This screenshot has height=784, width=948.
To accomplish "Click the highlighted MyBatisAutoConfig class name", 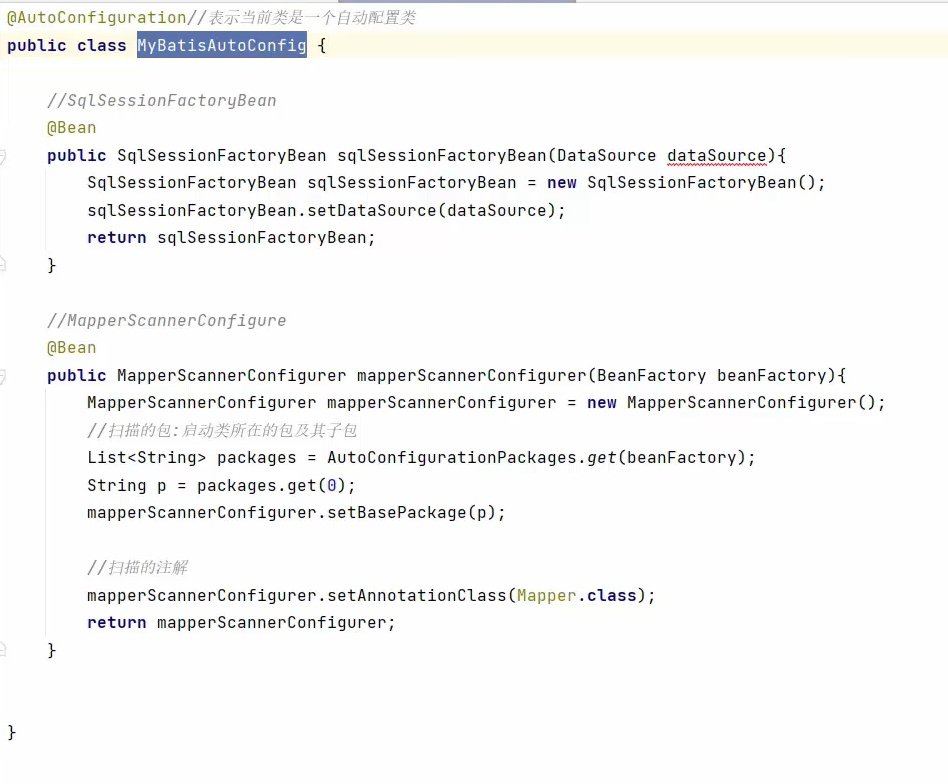I will (x=221, y=45).
